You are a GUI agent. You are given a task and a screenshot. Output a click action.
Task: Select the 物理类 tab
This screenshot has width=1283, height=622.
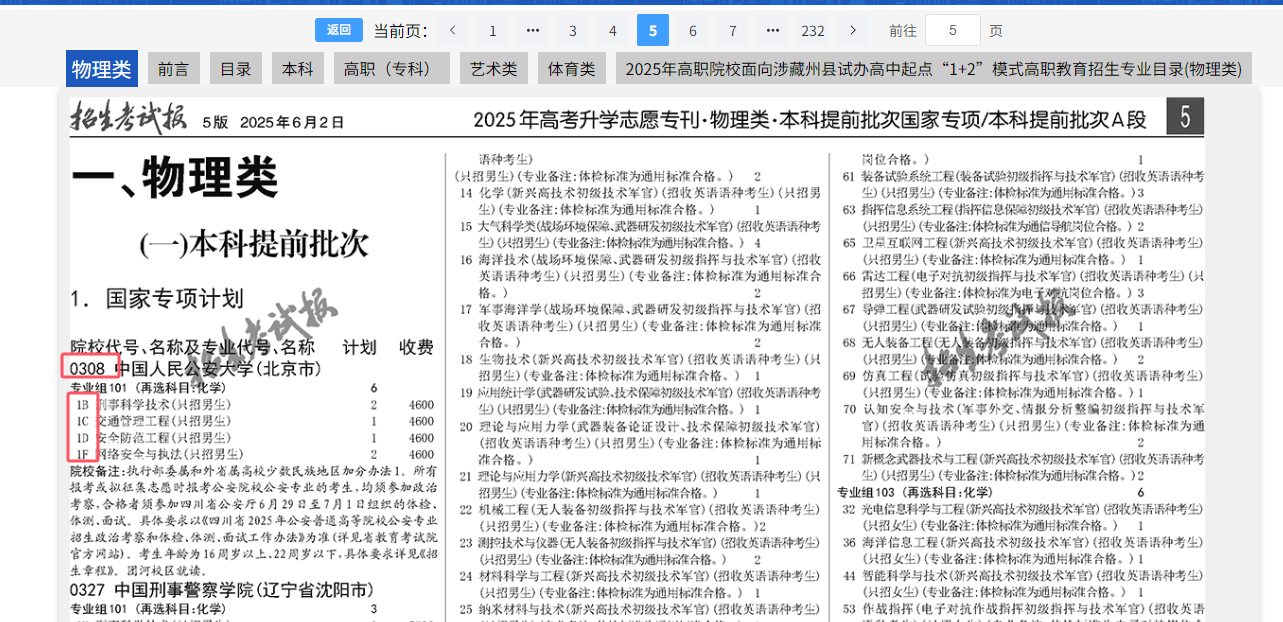102,69
